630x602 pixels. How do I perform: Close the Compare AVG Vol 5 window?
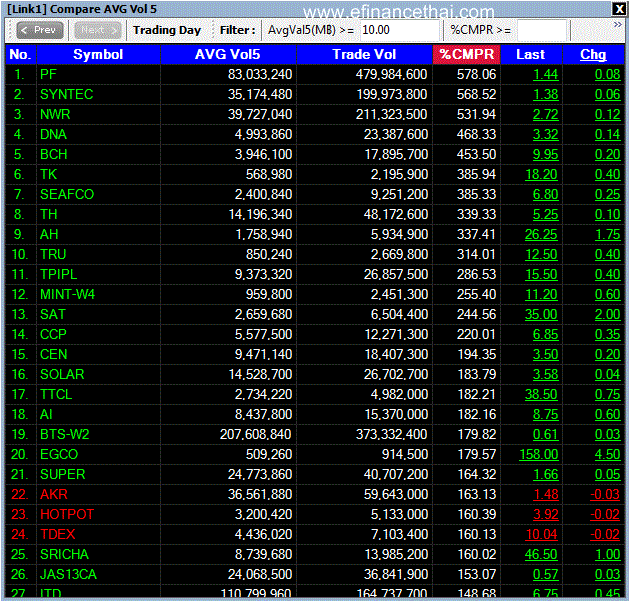[618, 9]
